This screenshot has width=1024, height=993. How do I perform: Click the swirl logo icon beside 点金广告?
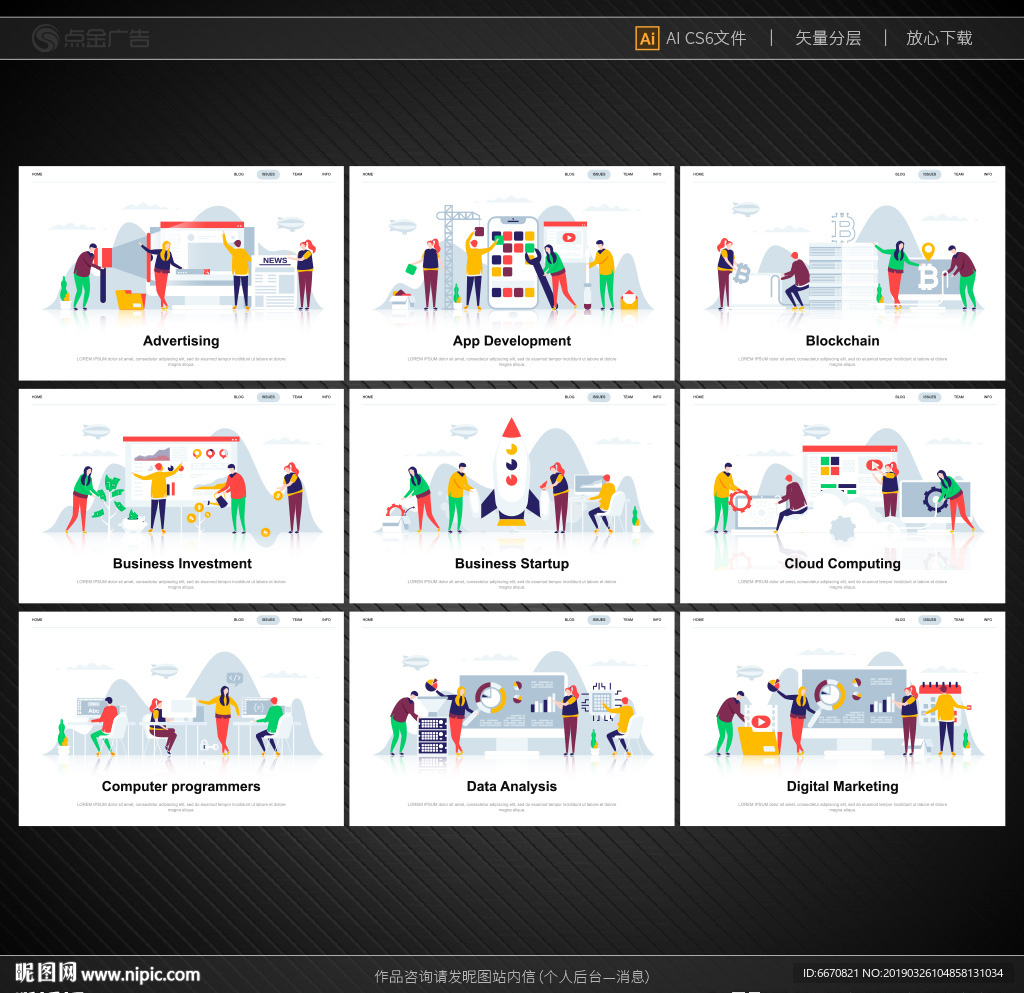(45, 38)
